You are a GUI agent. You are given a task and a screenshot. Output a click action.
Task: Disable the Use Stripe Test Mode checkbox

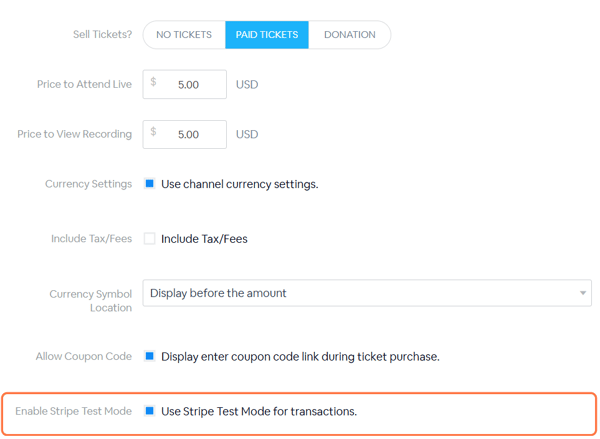[150, 411]
